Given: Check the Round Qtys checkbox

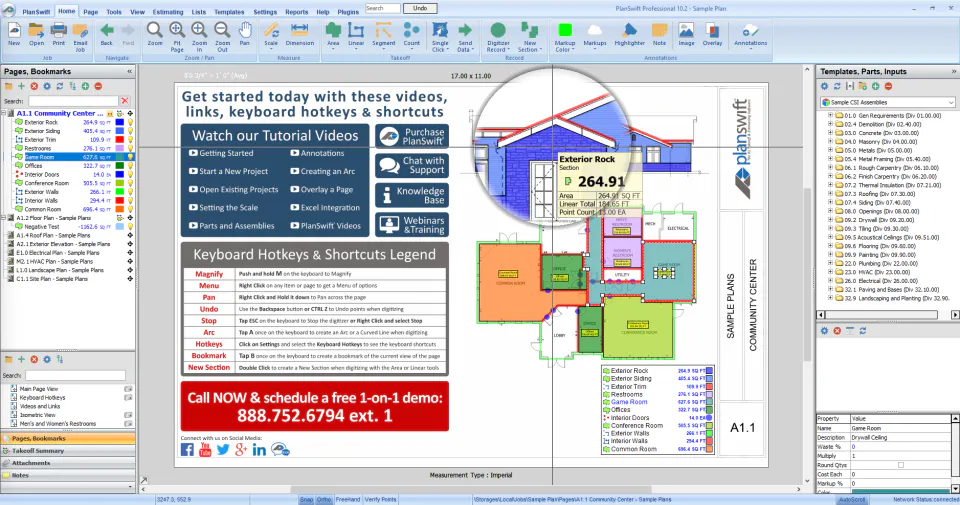Looking at the screenshot, I should 901,465.
